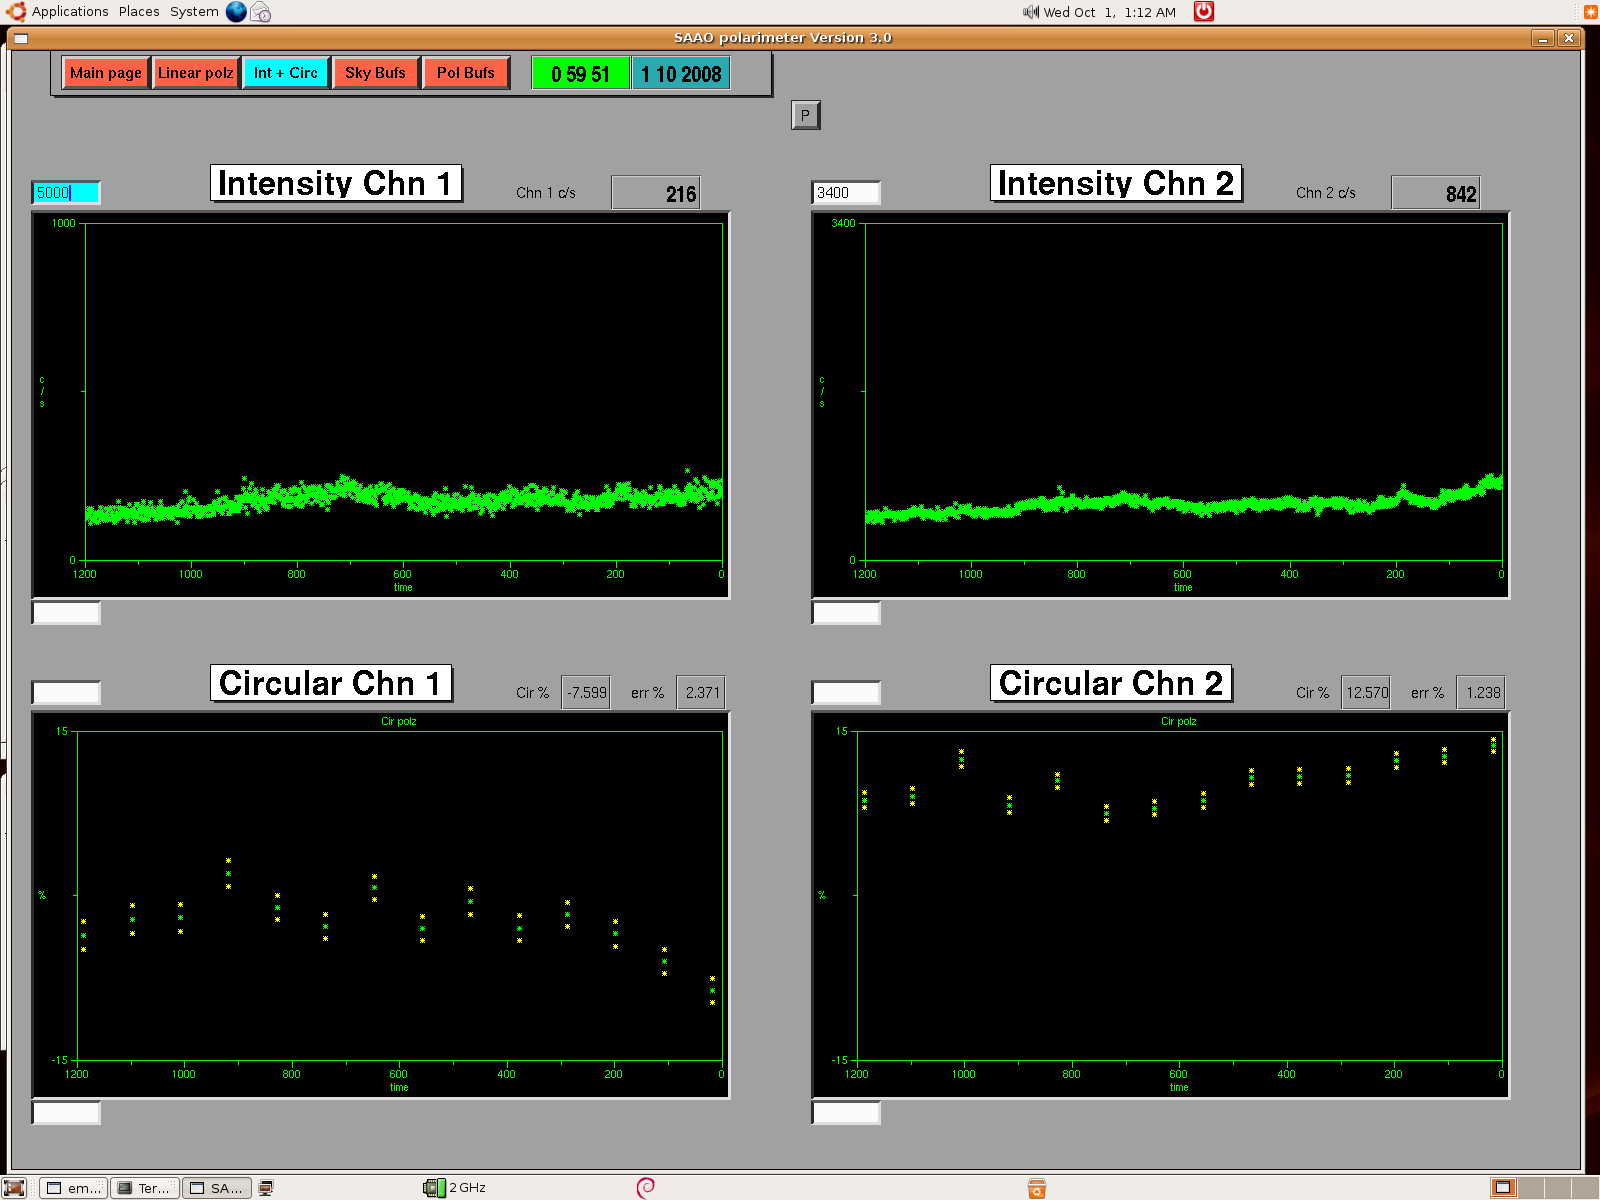
Task: Open the Places menu
Action: (139, 12)
